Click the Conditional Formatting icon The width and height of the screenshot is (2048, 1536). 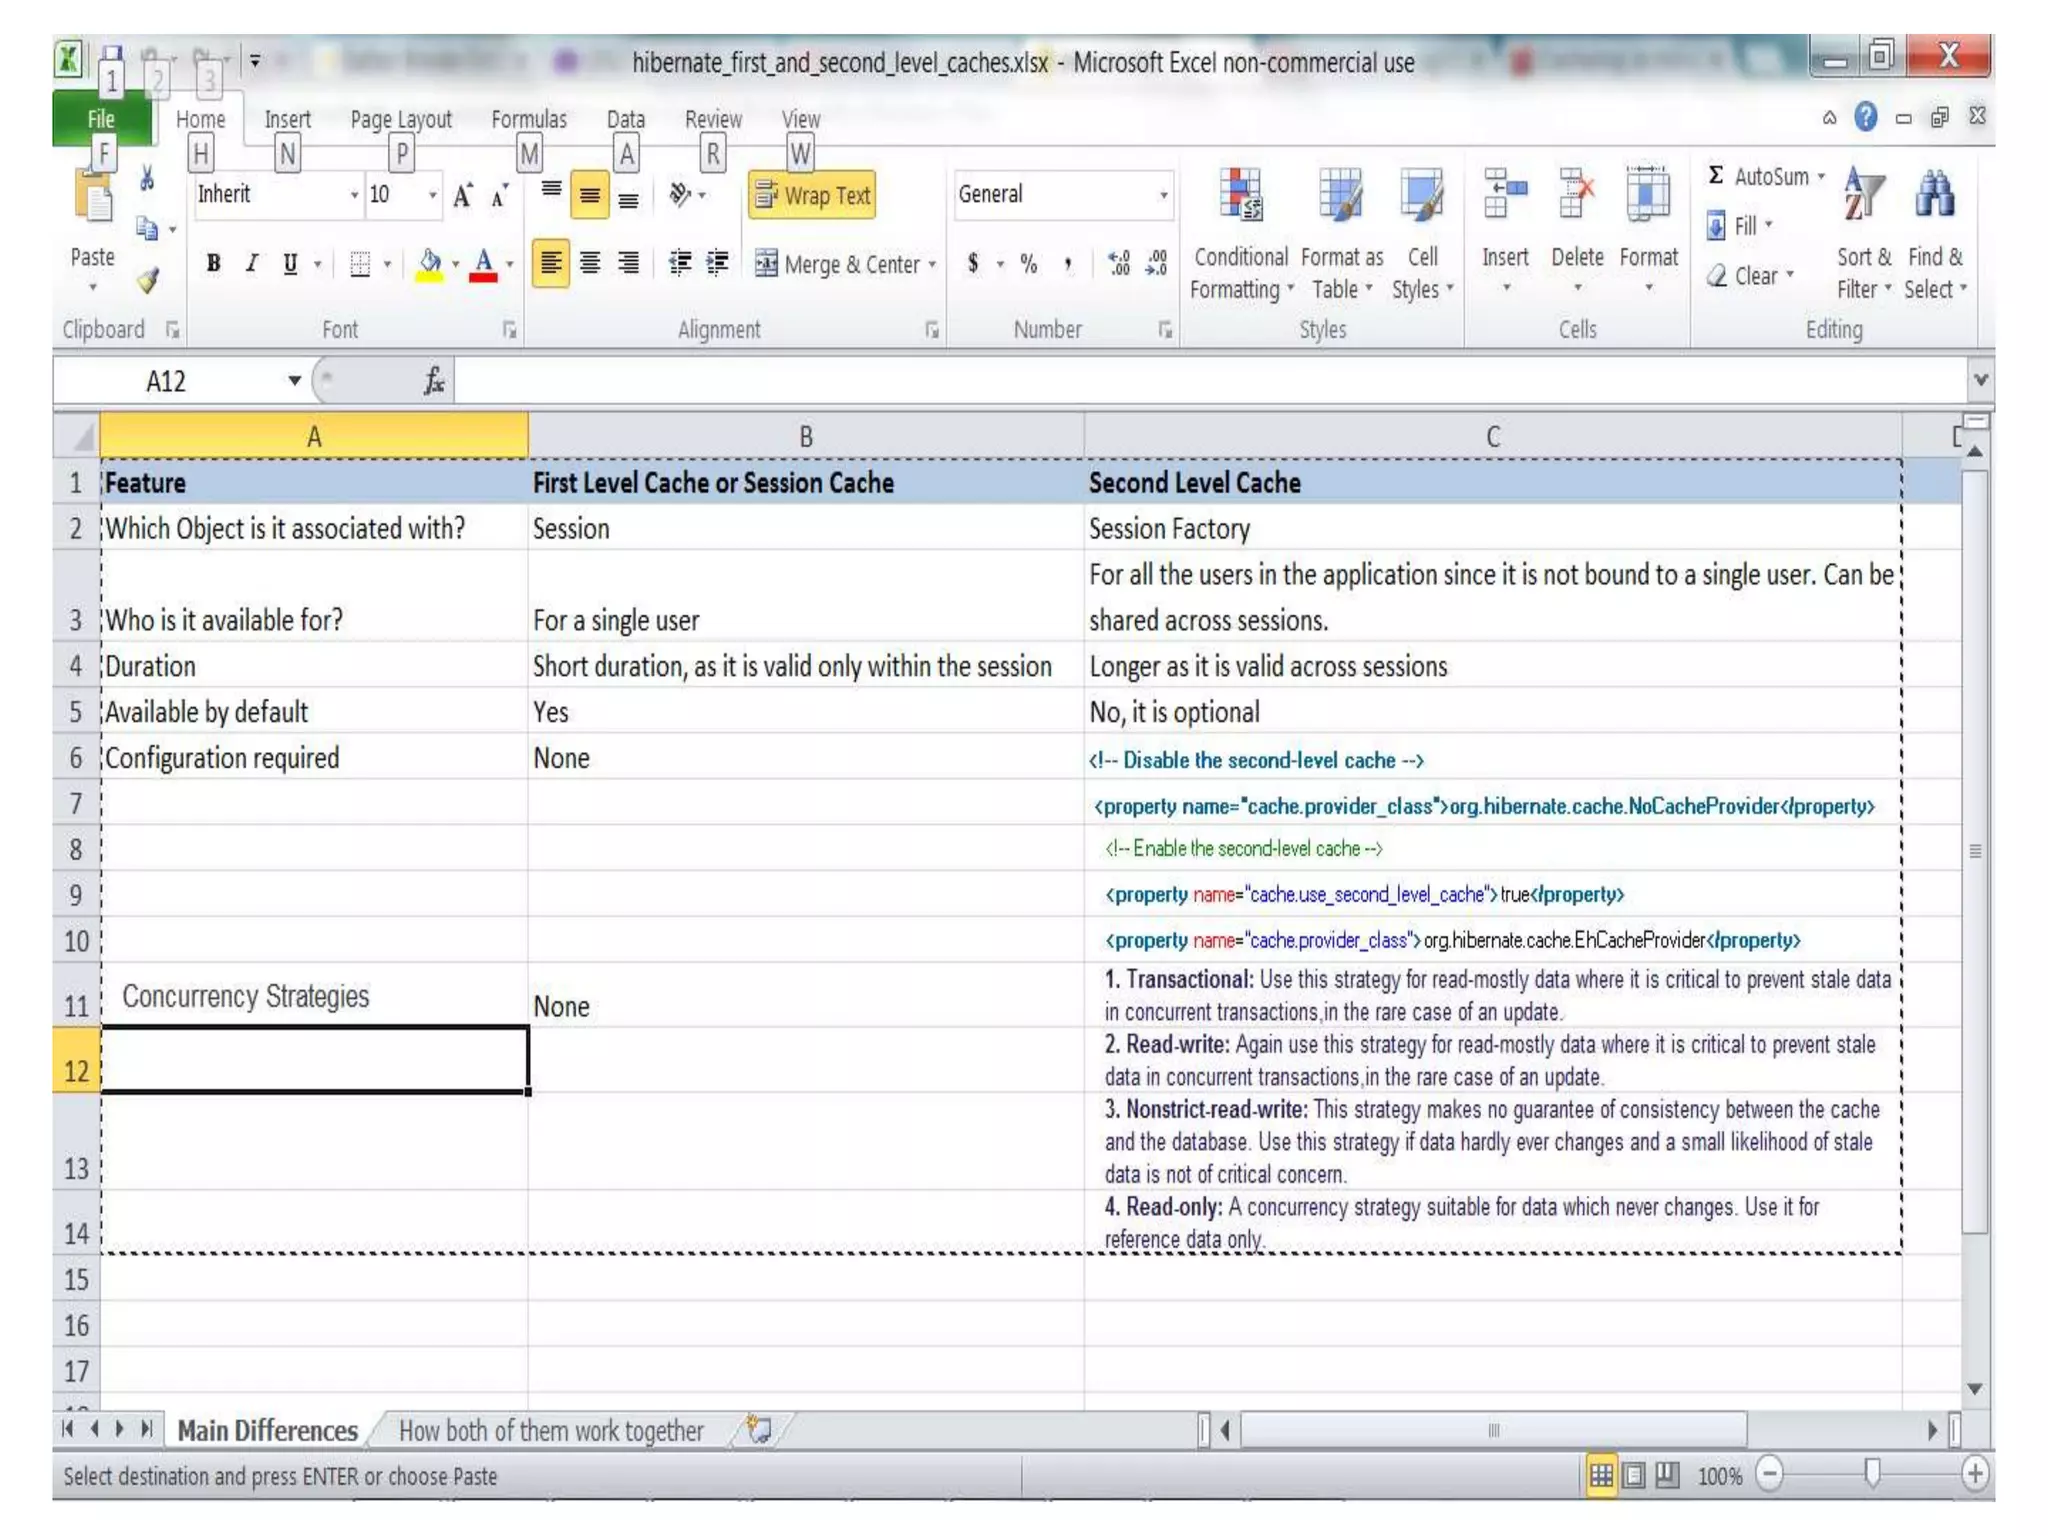1240,195
